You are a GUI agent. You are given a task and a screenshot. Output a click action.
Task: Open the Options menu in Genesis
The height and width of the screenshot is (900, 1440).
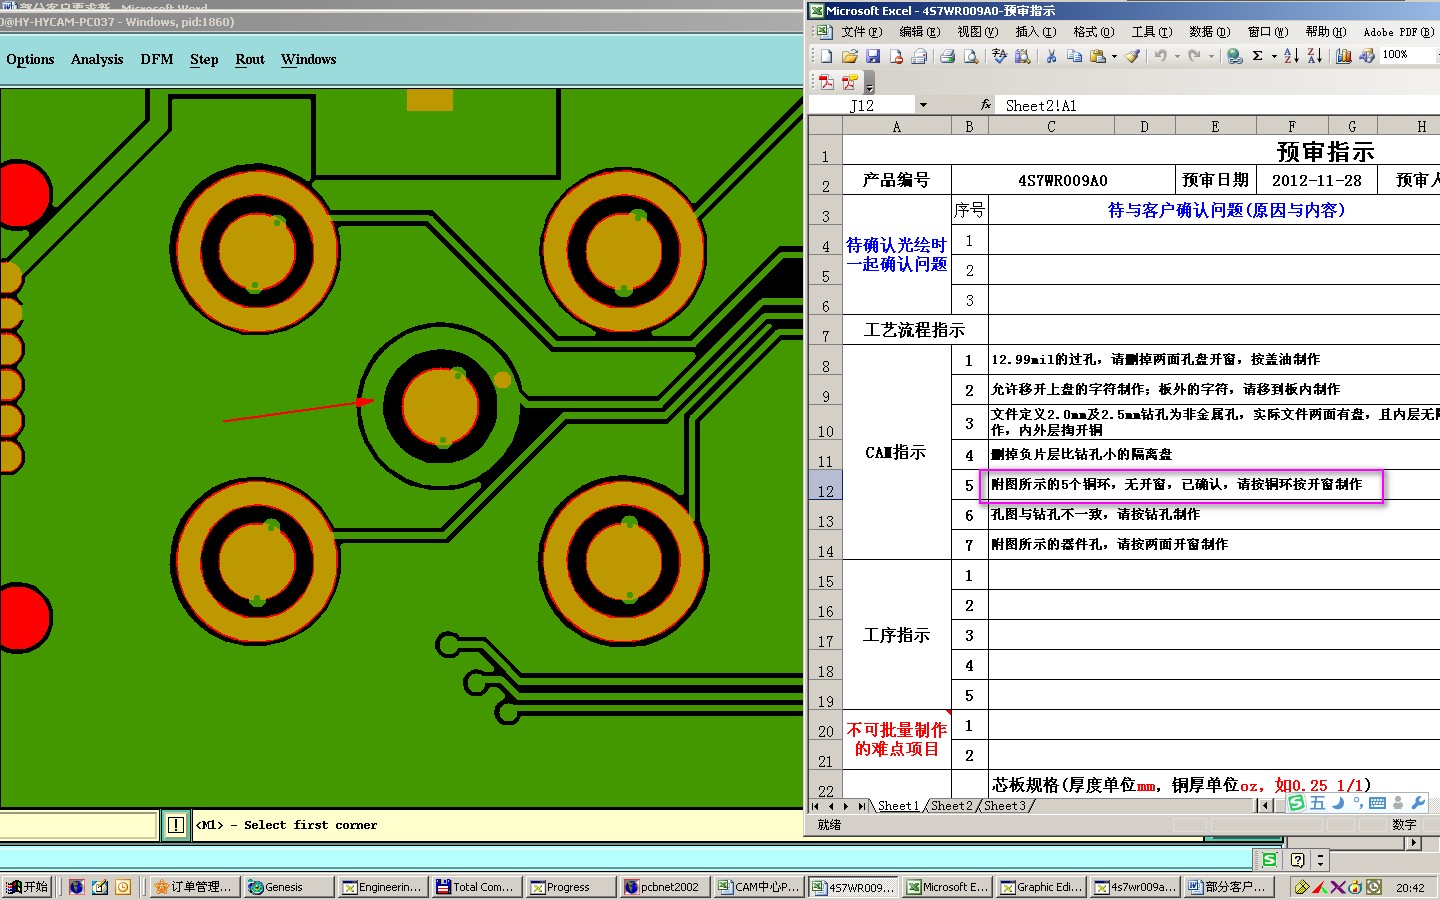pyautogui.click(x=30, y=59)
